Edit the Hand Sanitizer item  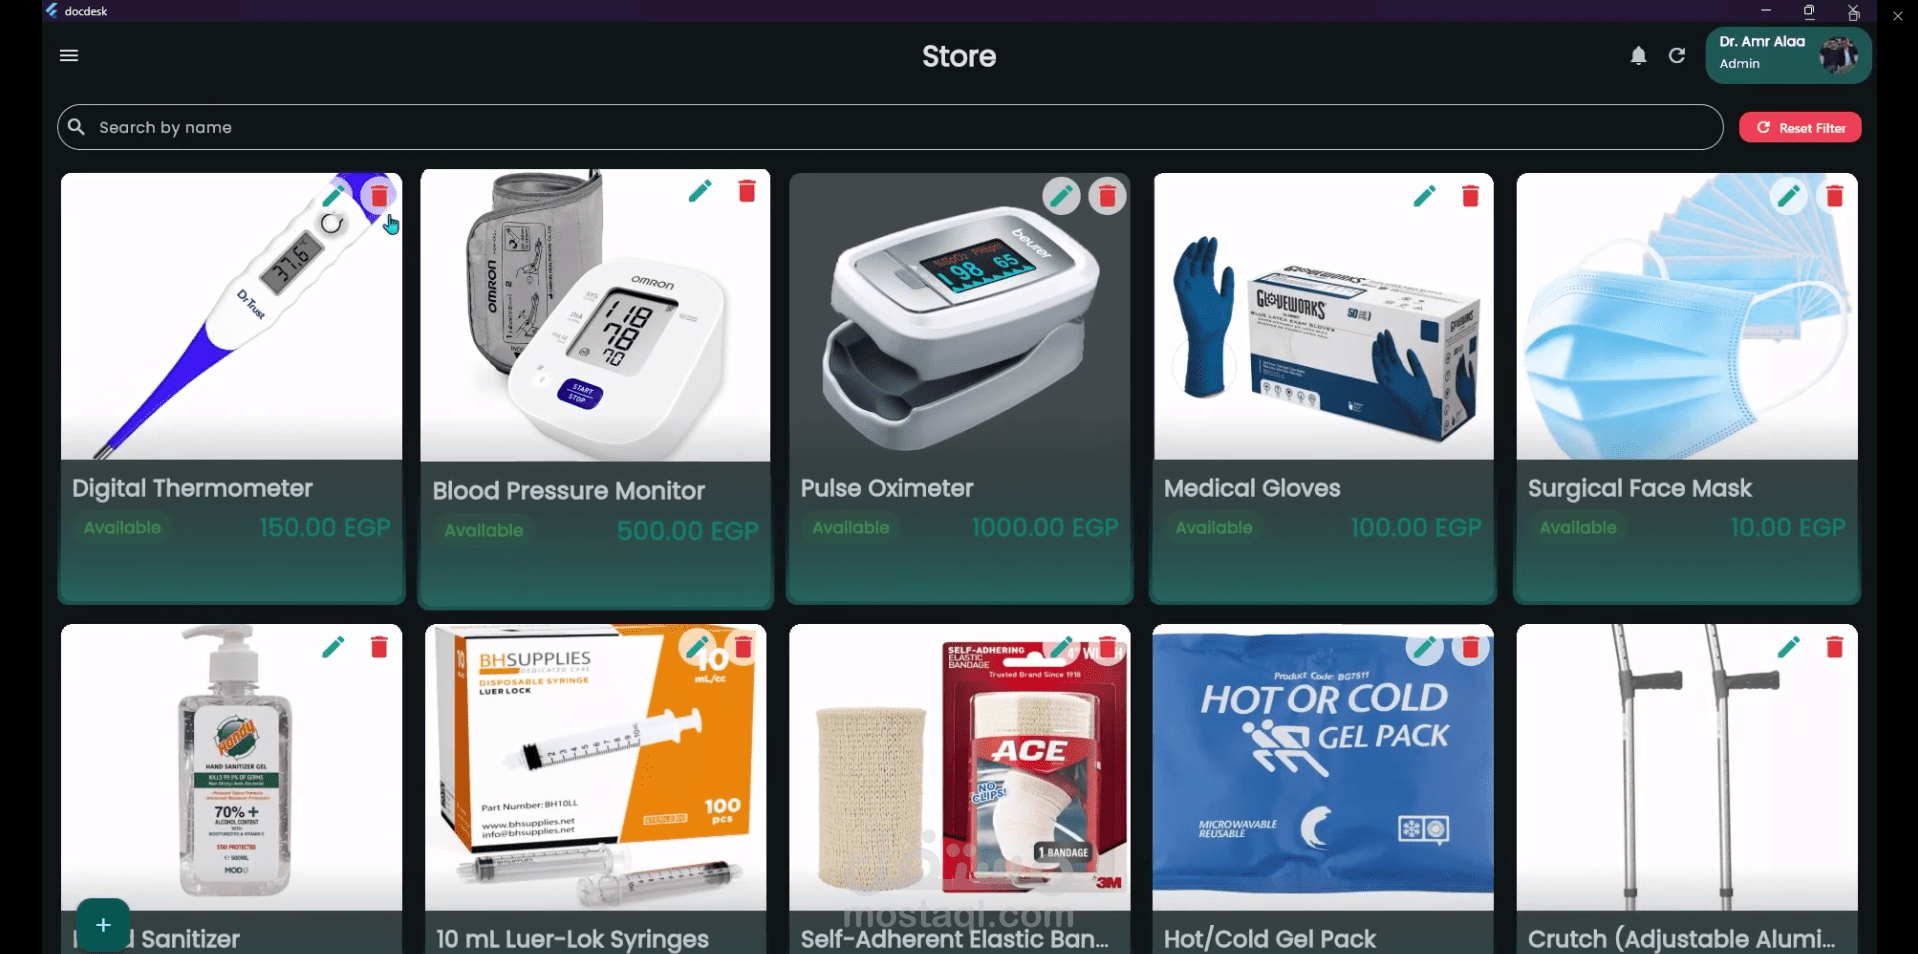(x=333, y=648)
